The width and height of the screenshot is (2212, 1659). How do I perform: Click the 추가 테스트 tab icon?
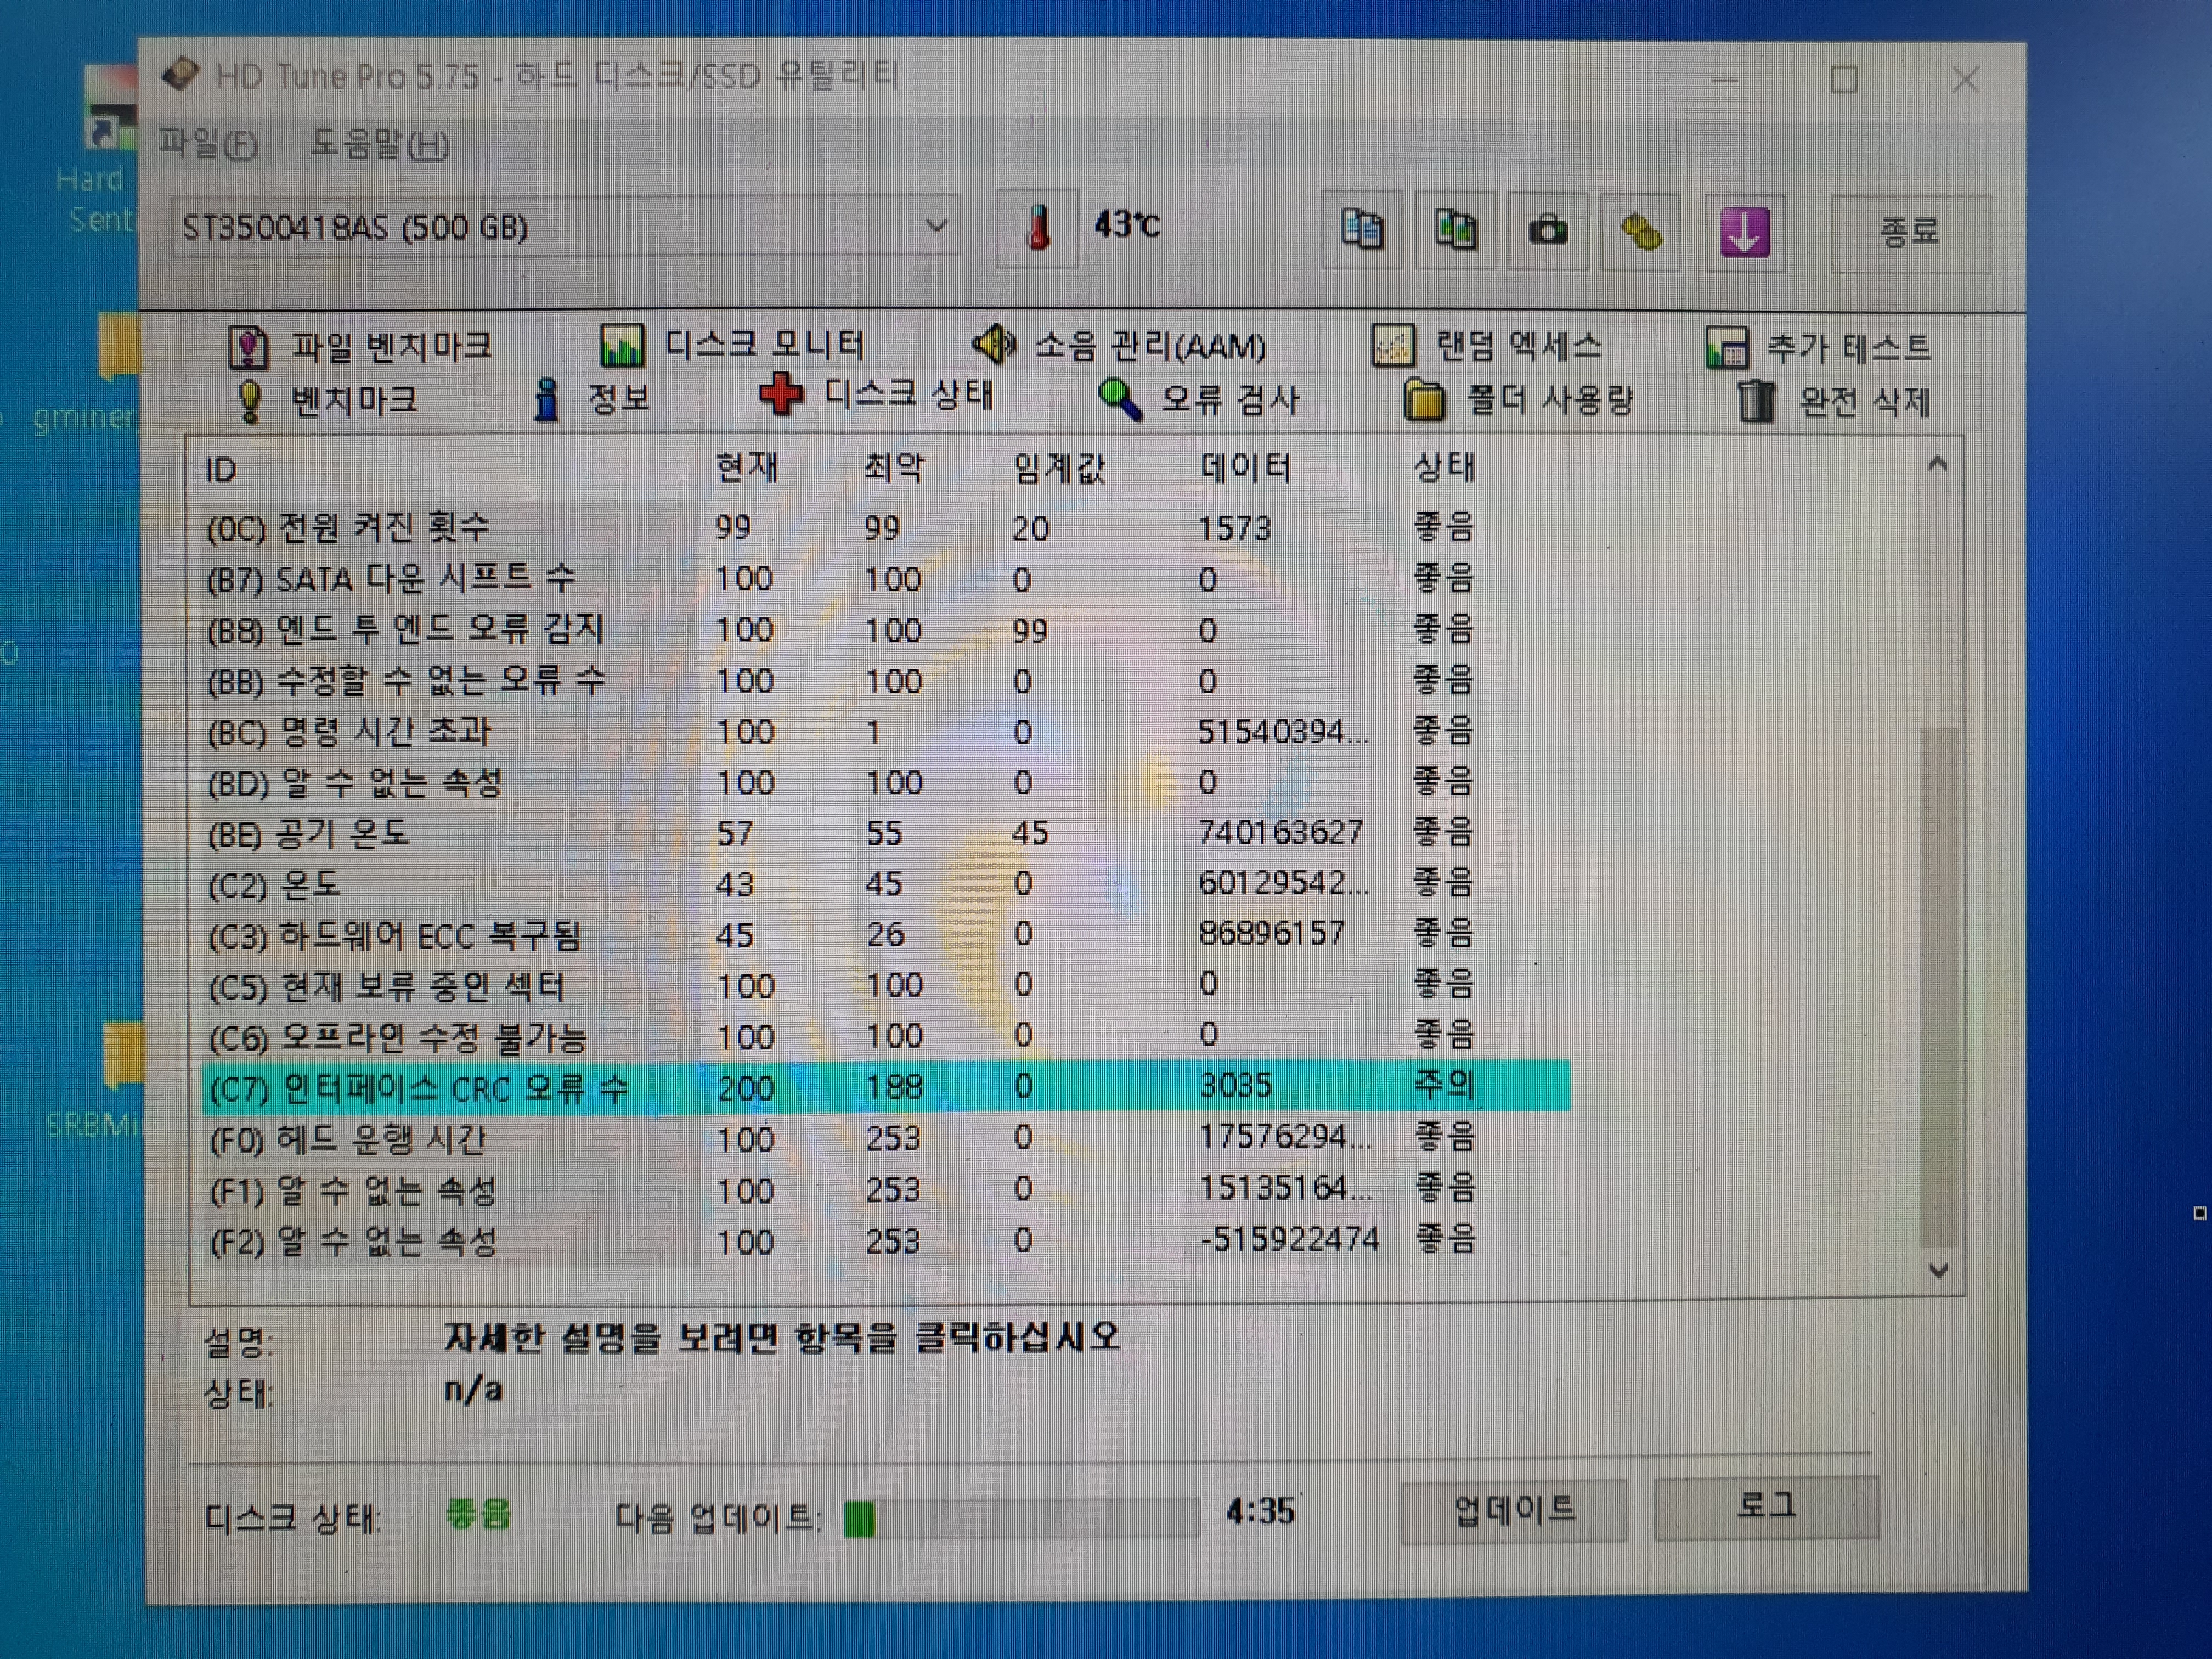pos(1726,348)
